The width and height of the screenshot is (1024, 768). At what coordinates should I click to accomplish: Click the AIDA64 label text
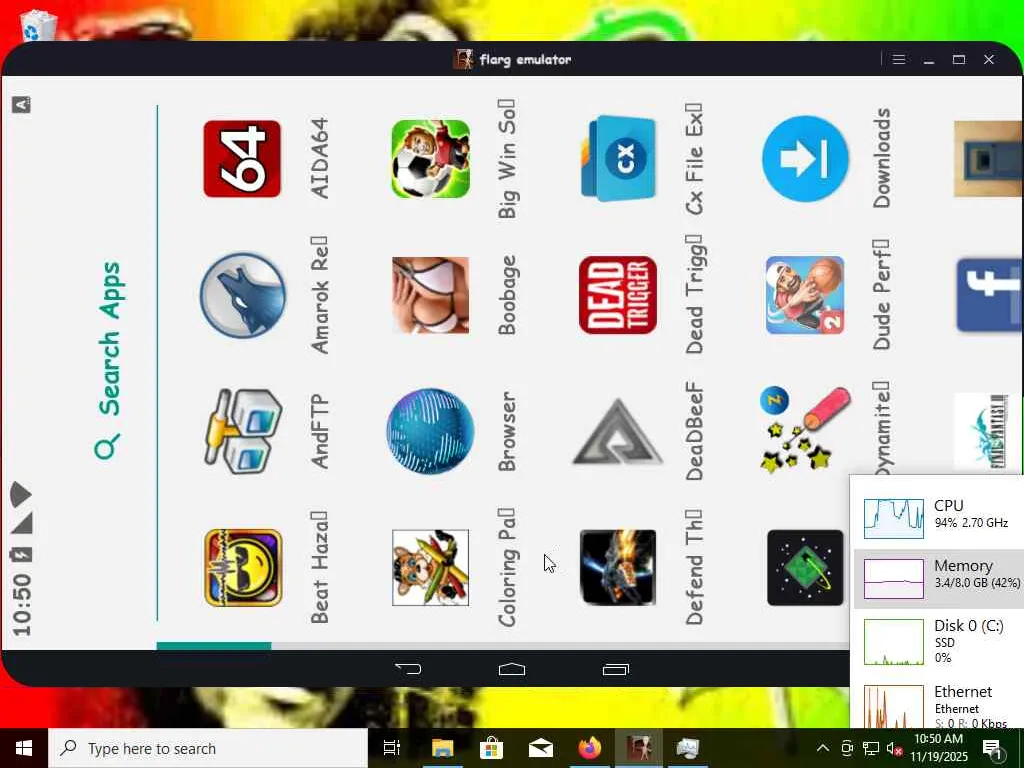[319, 159]
